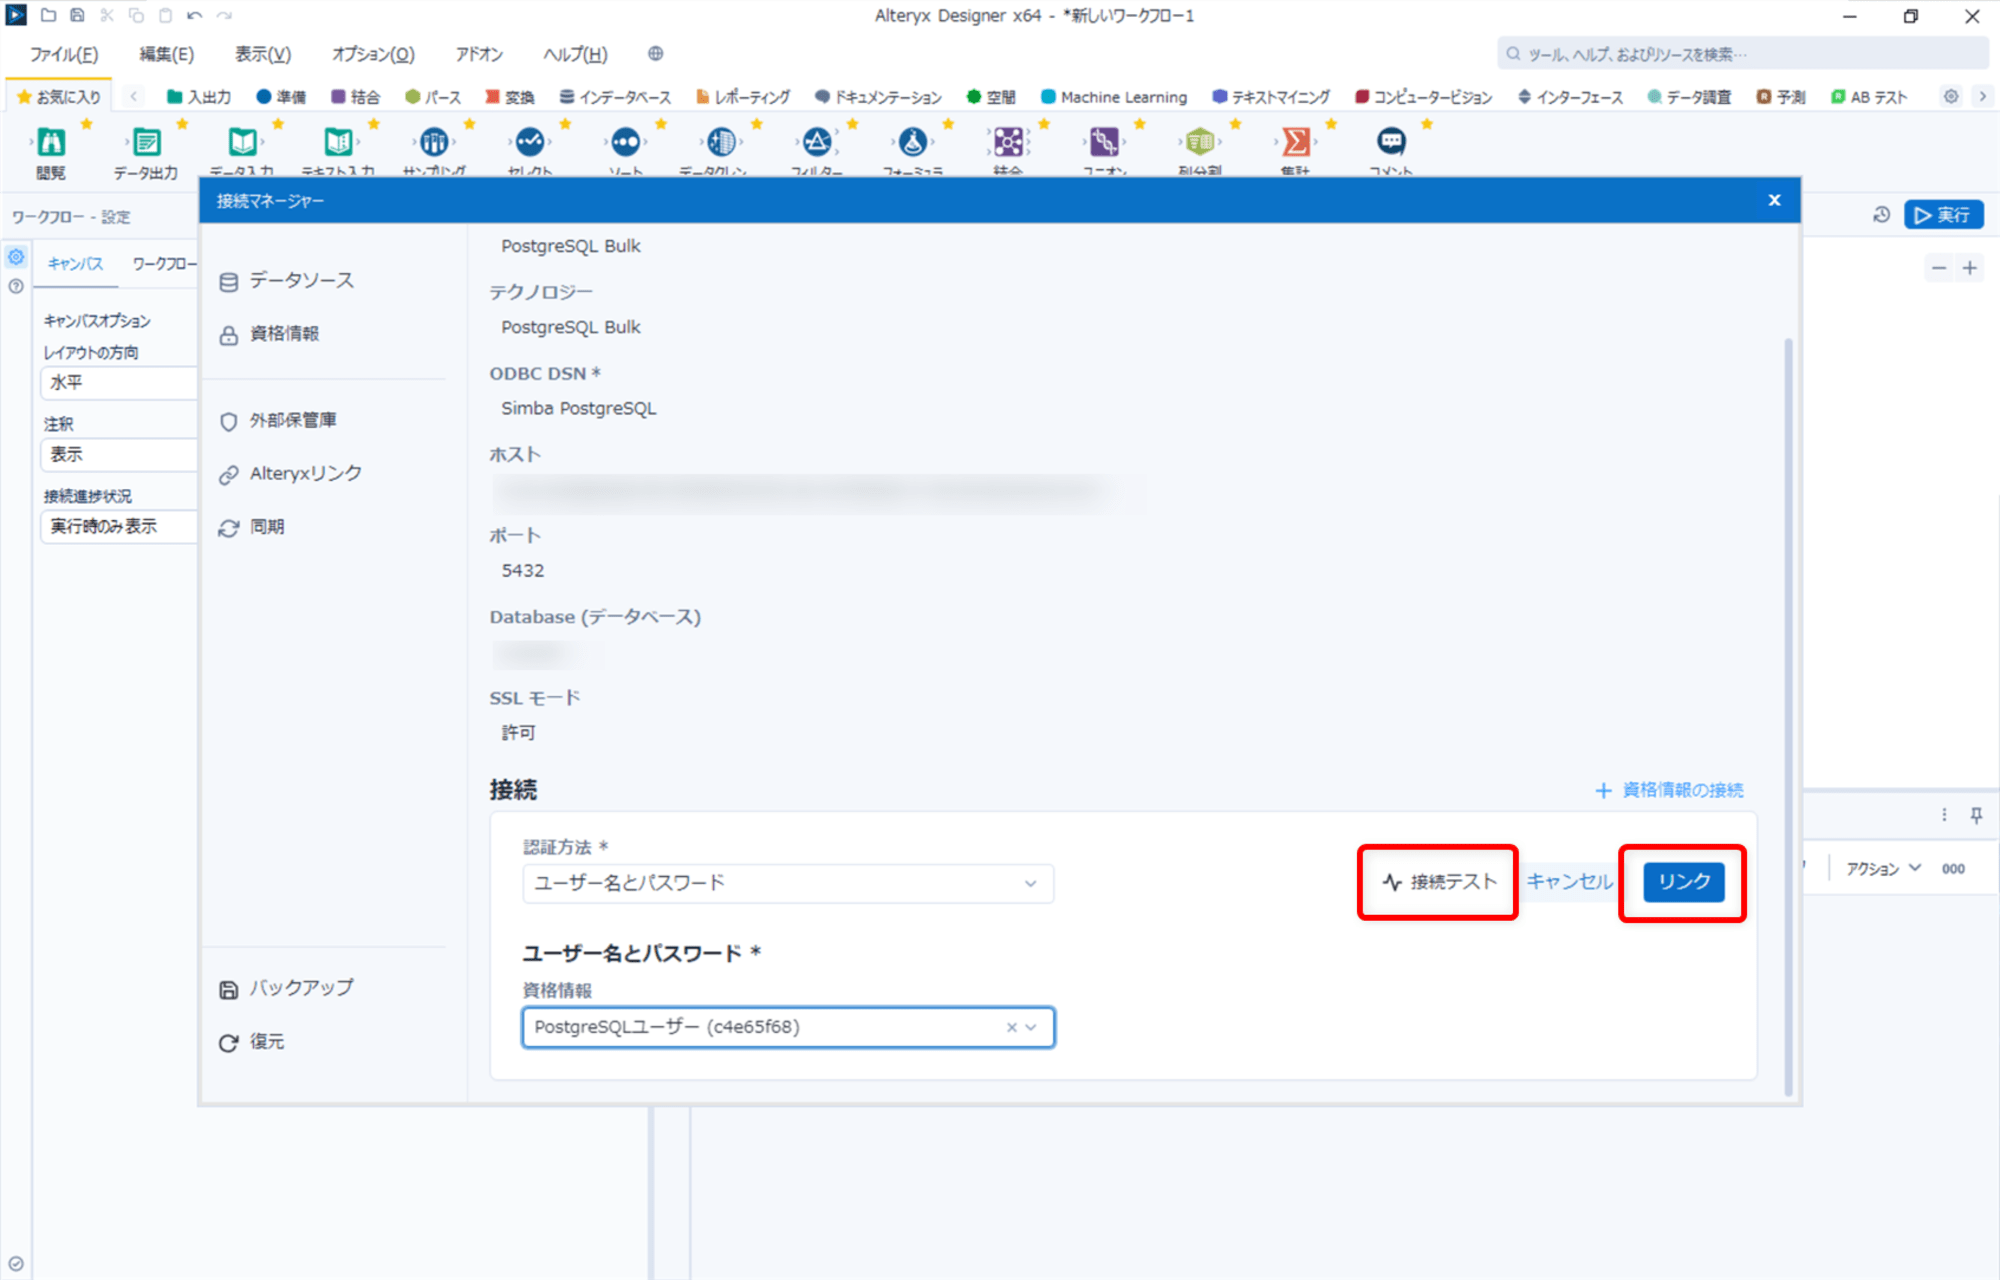The height and width of the screenshot is (1280, 2000).
Task: Open the オプション(O) menu
Action: point(373,54)
